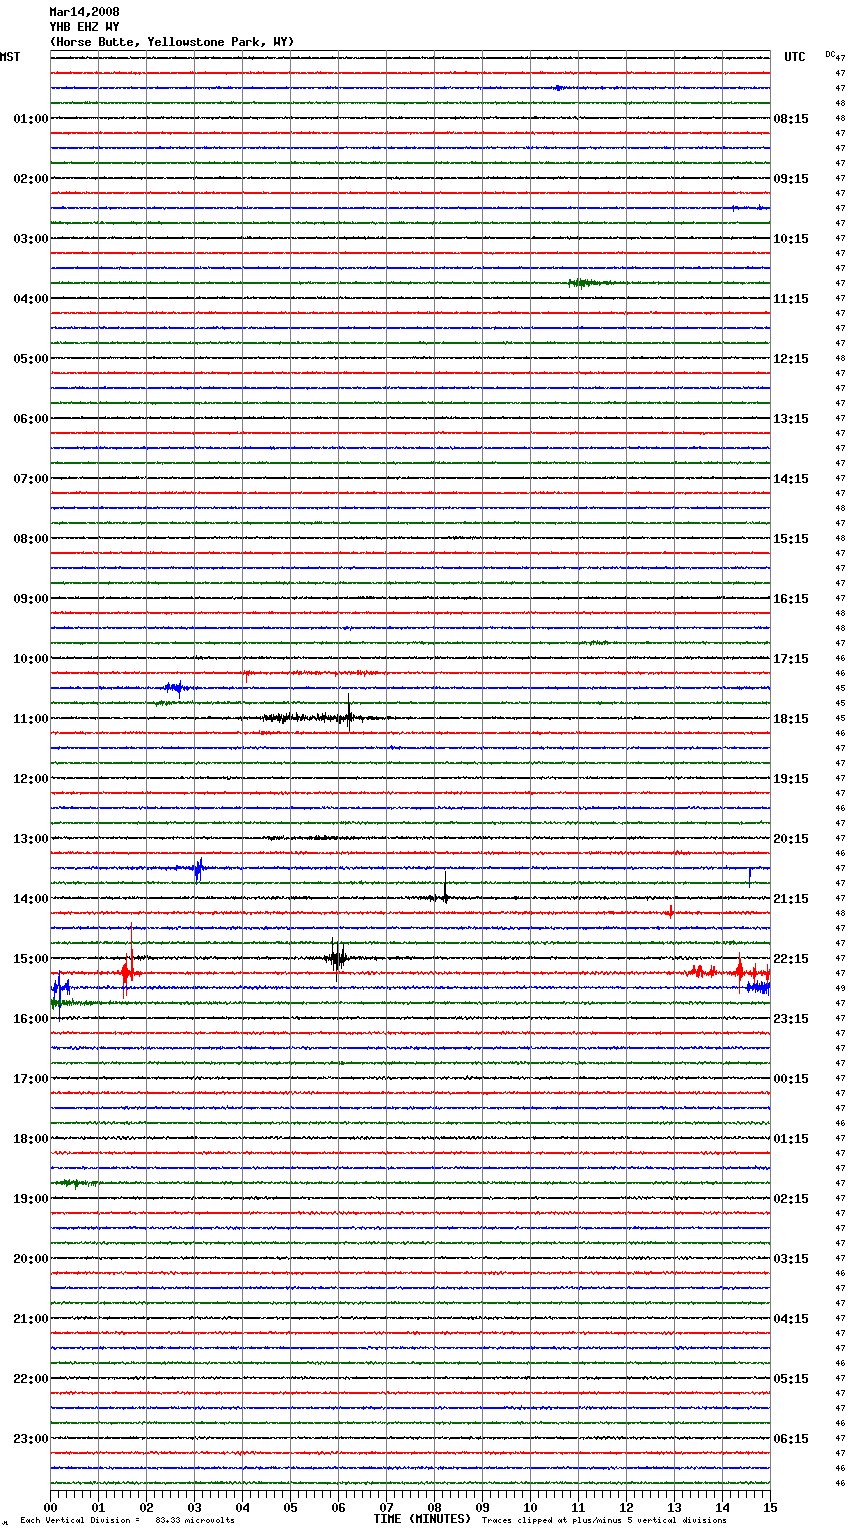This screenshot has width=850, height=1534.
Task: Choose the 19:15 UTC time label
Action: point(791,779)
